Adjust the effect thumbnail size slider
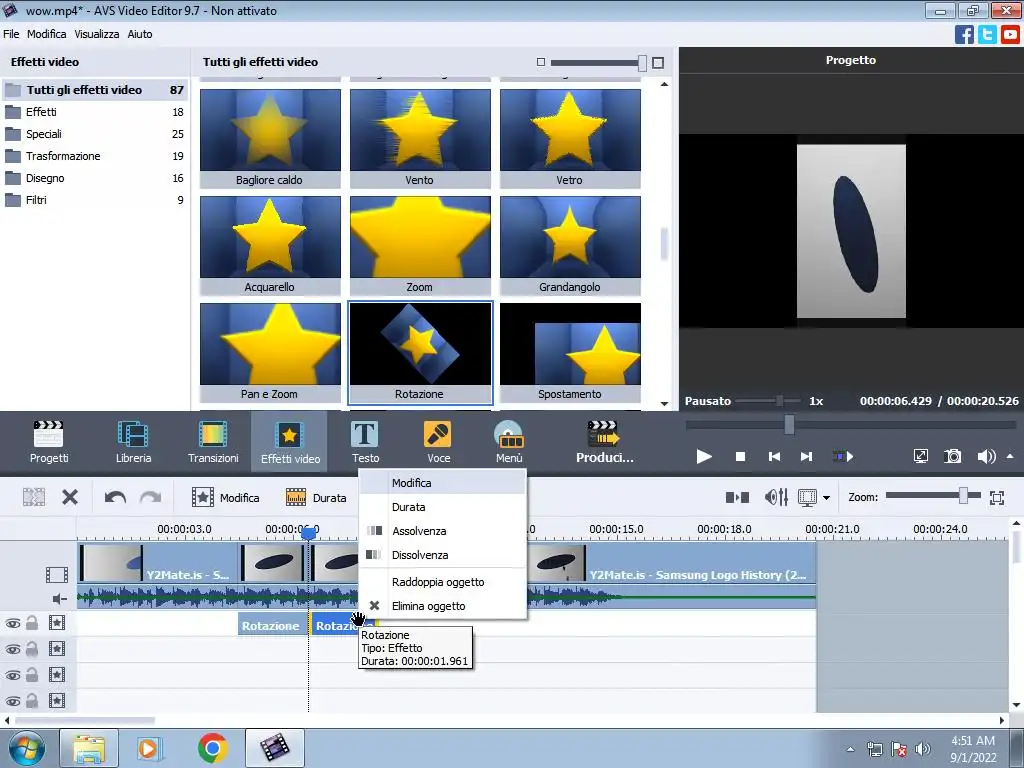The image size is (1024, 768). coord(643,63)
